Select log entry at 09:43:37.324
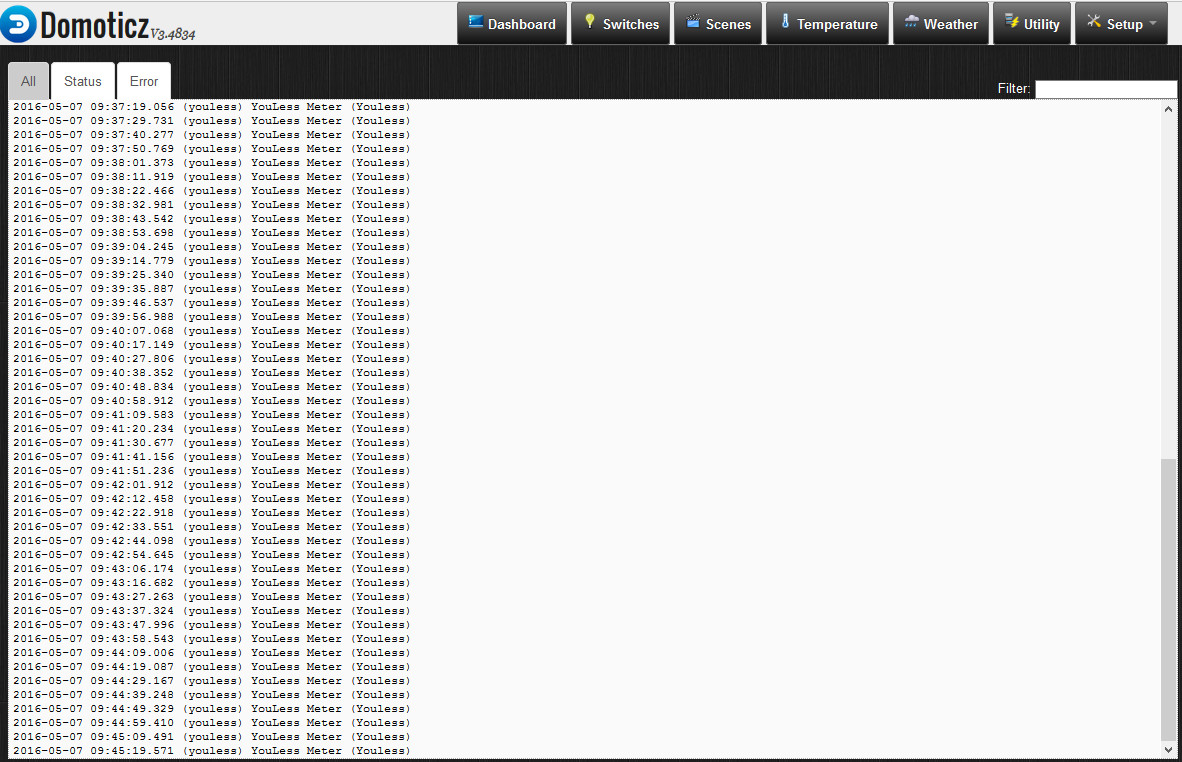This screenshot has height=762, width=1182. click(212, 611)
